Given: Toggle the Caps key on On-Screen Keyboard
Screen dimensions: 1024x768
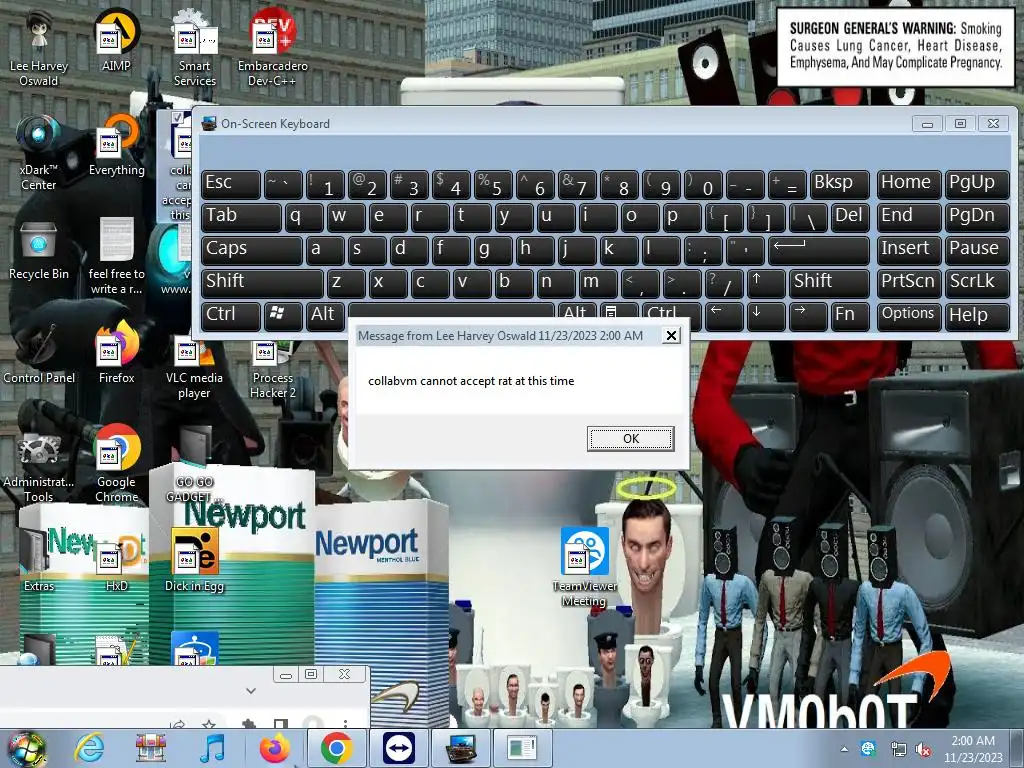Looking at the screenshot, I should (251, 249).
